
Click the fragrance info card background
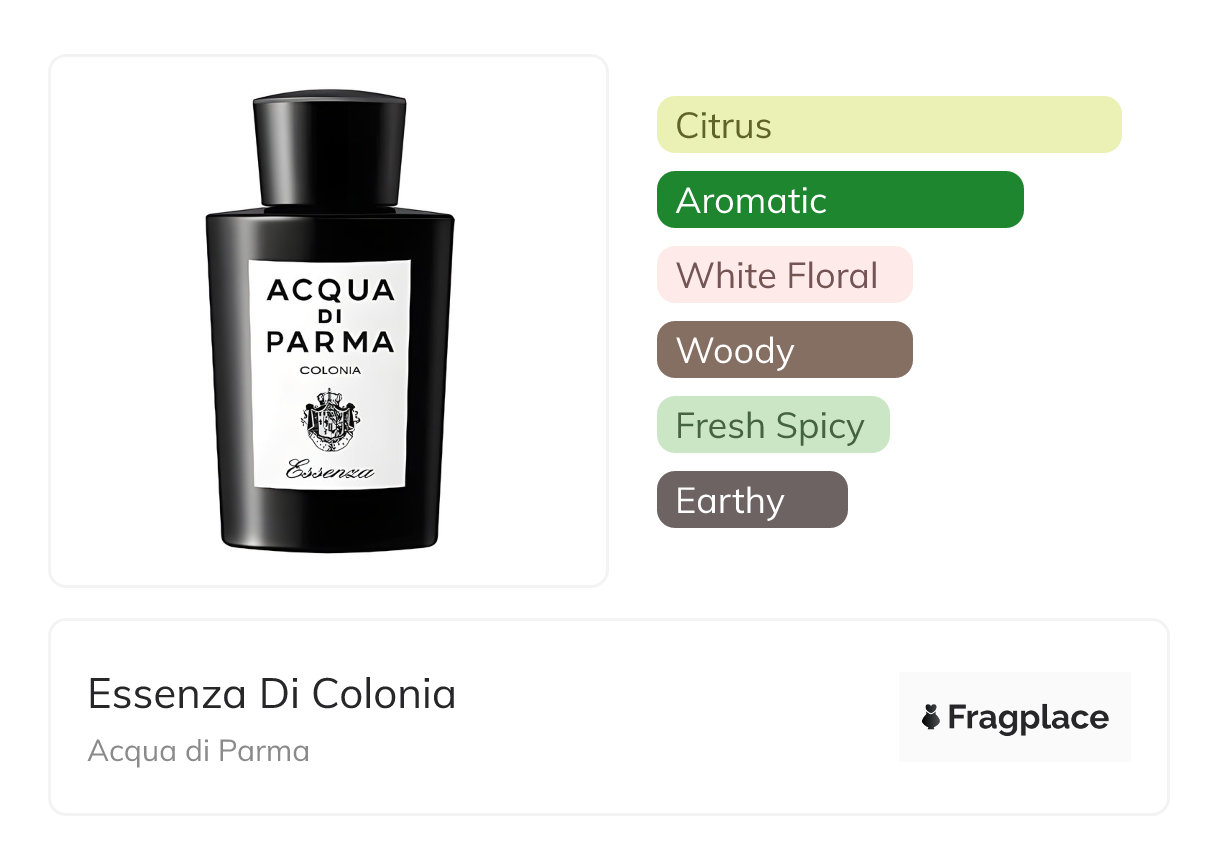(x=609, y=717)
